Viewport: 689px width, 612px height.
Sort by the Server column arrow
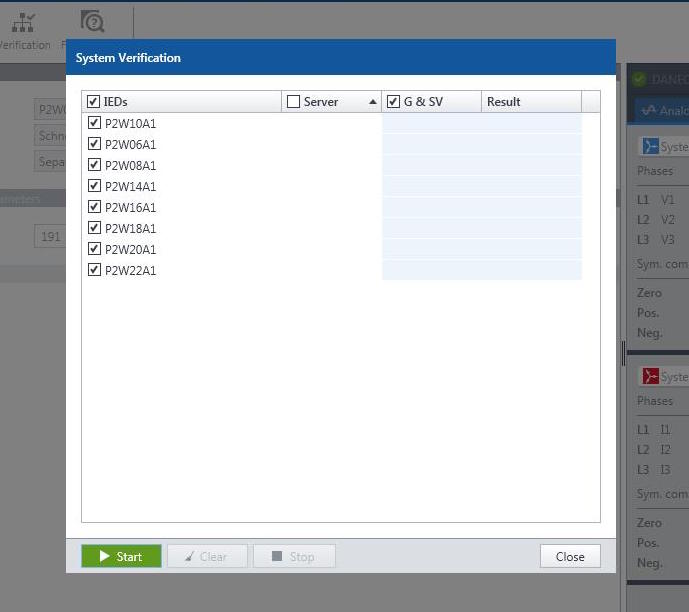pos(373,102)
